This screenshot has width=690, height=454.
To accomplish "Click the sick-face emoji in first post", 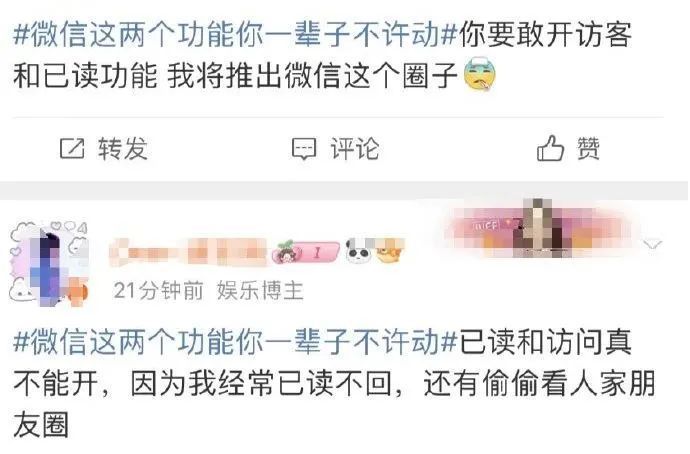I will click(480, 74).
